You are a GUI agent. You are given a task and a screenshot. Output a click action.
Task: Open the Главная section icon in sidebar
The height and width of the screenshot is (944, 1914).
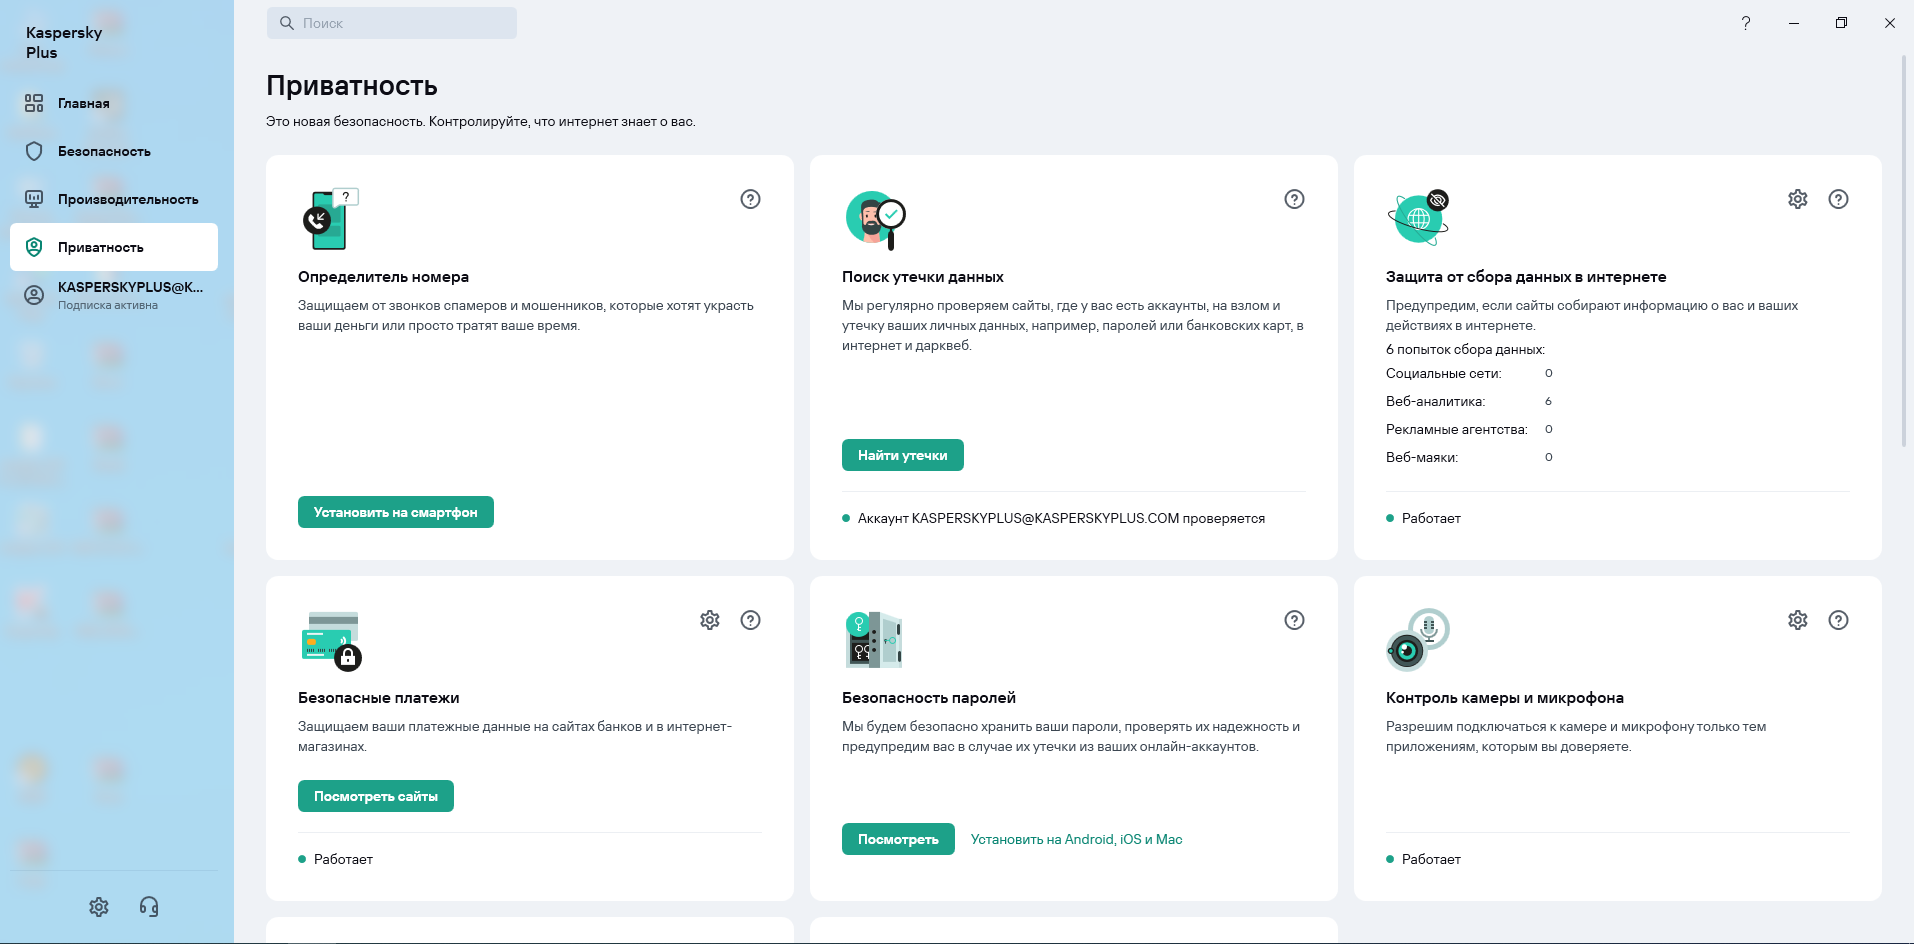(34, 103)
